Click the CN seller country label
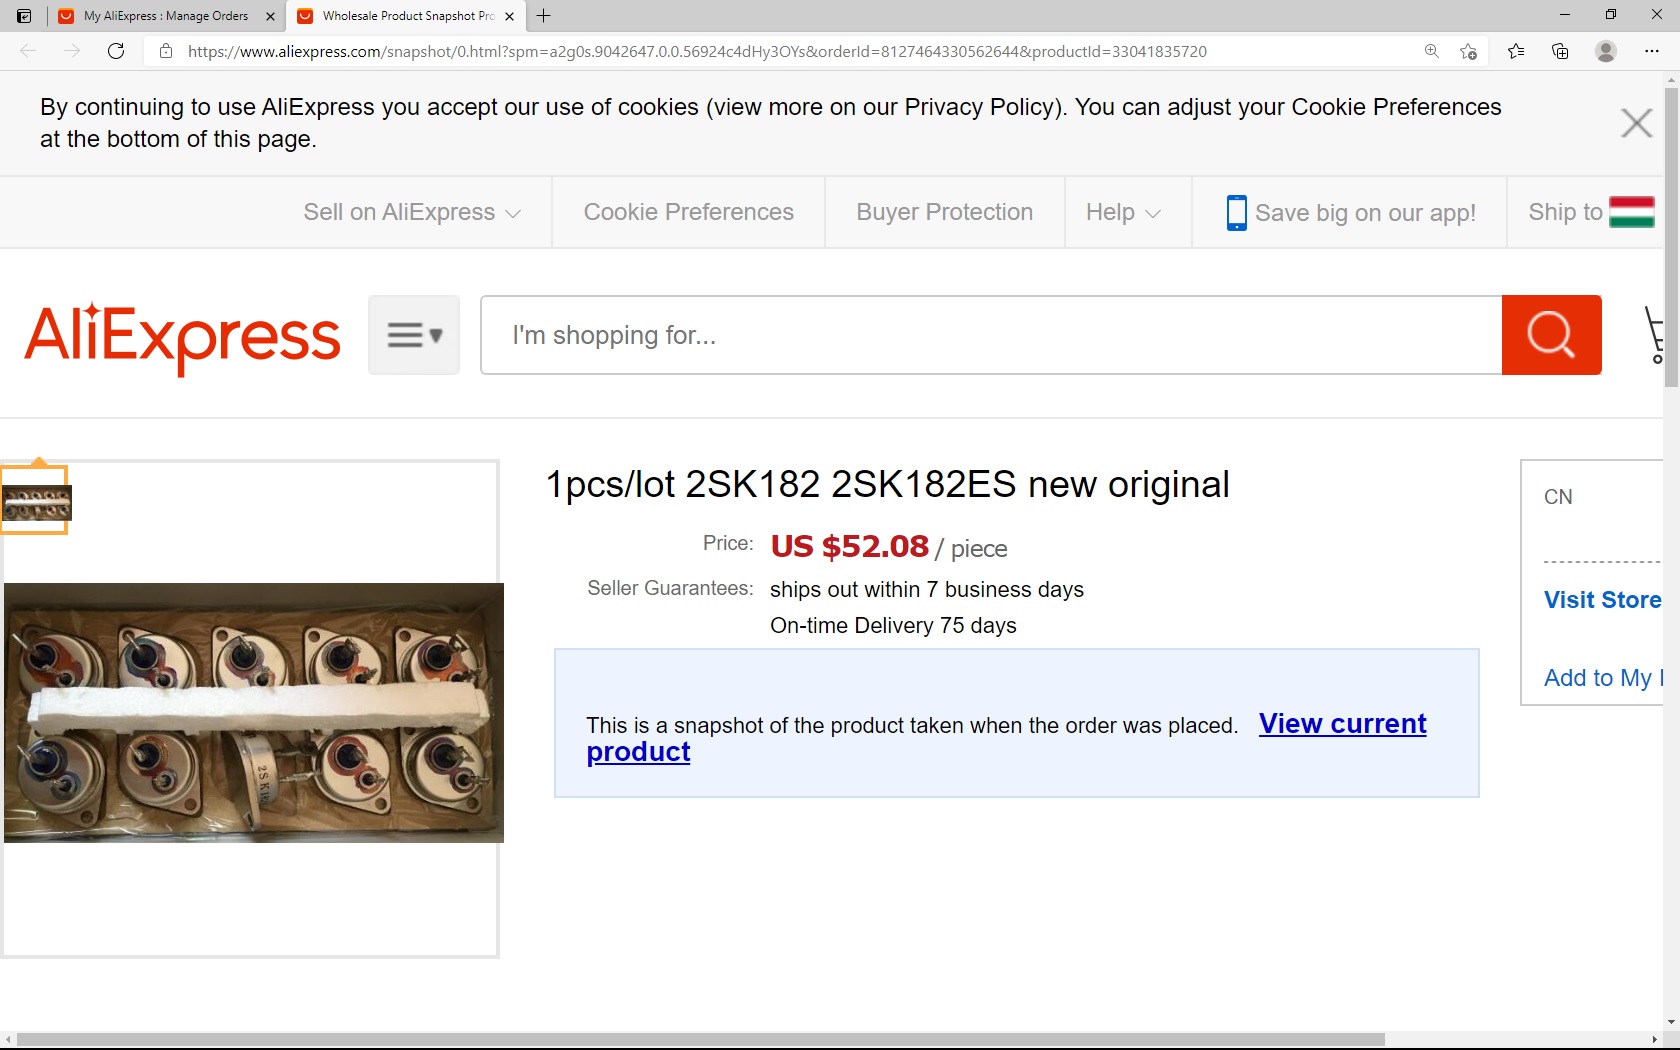This screenshot has height=1050, width=1680. point(1558,497)
